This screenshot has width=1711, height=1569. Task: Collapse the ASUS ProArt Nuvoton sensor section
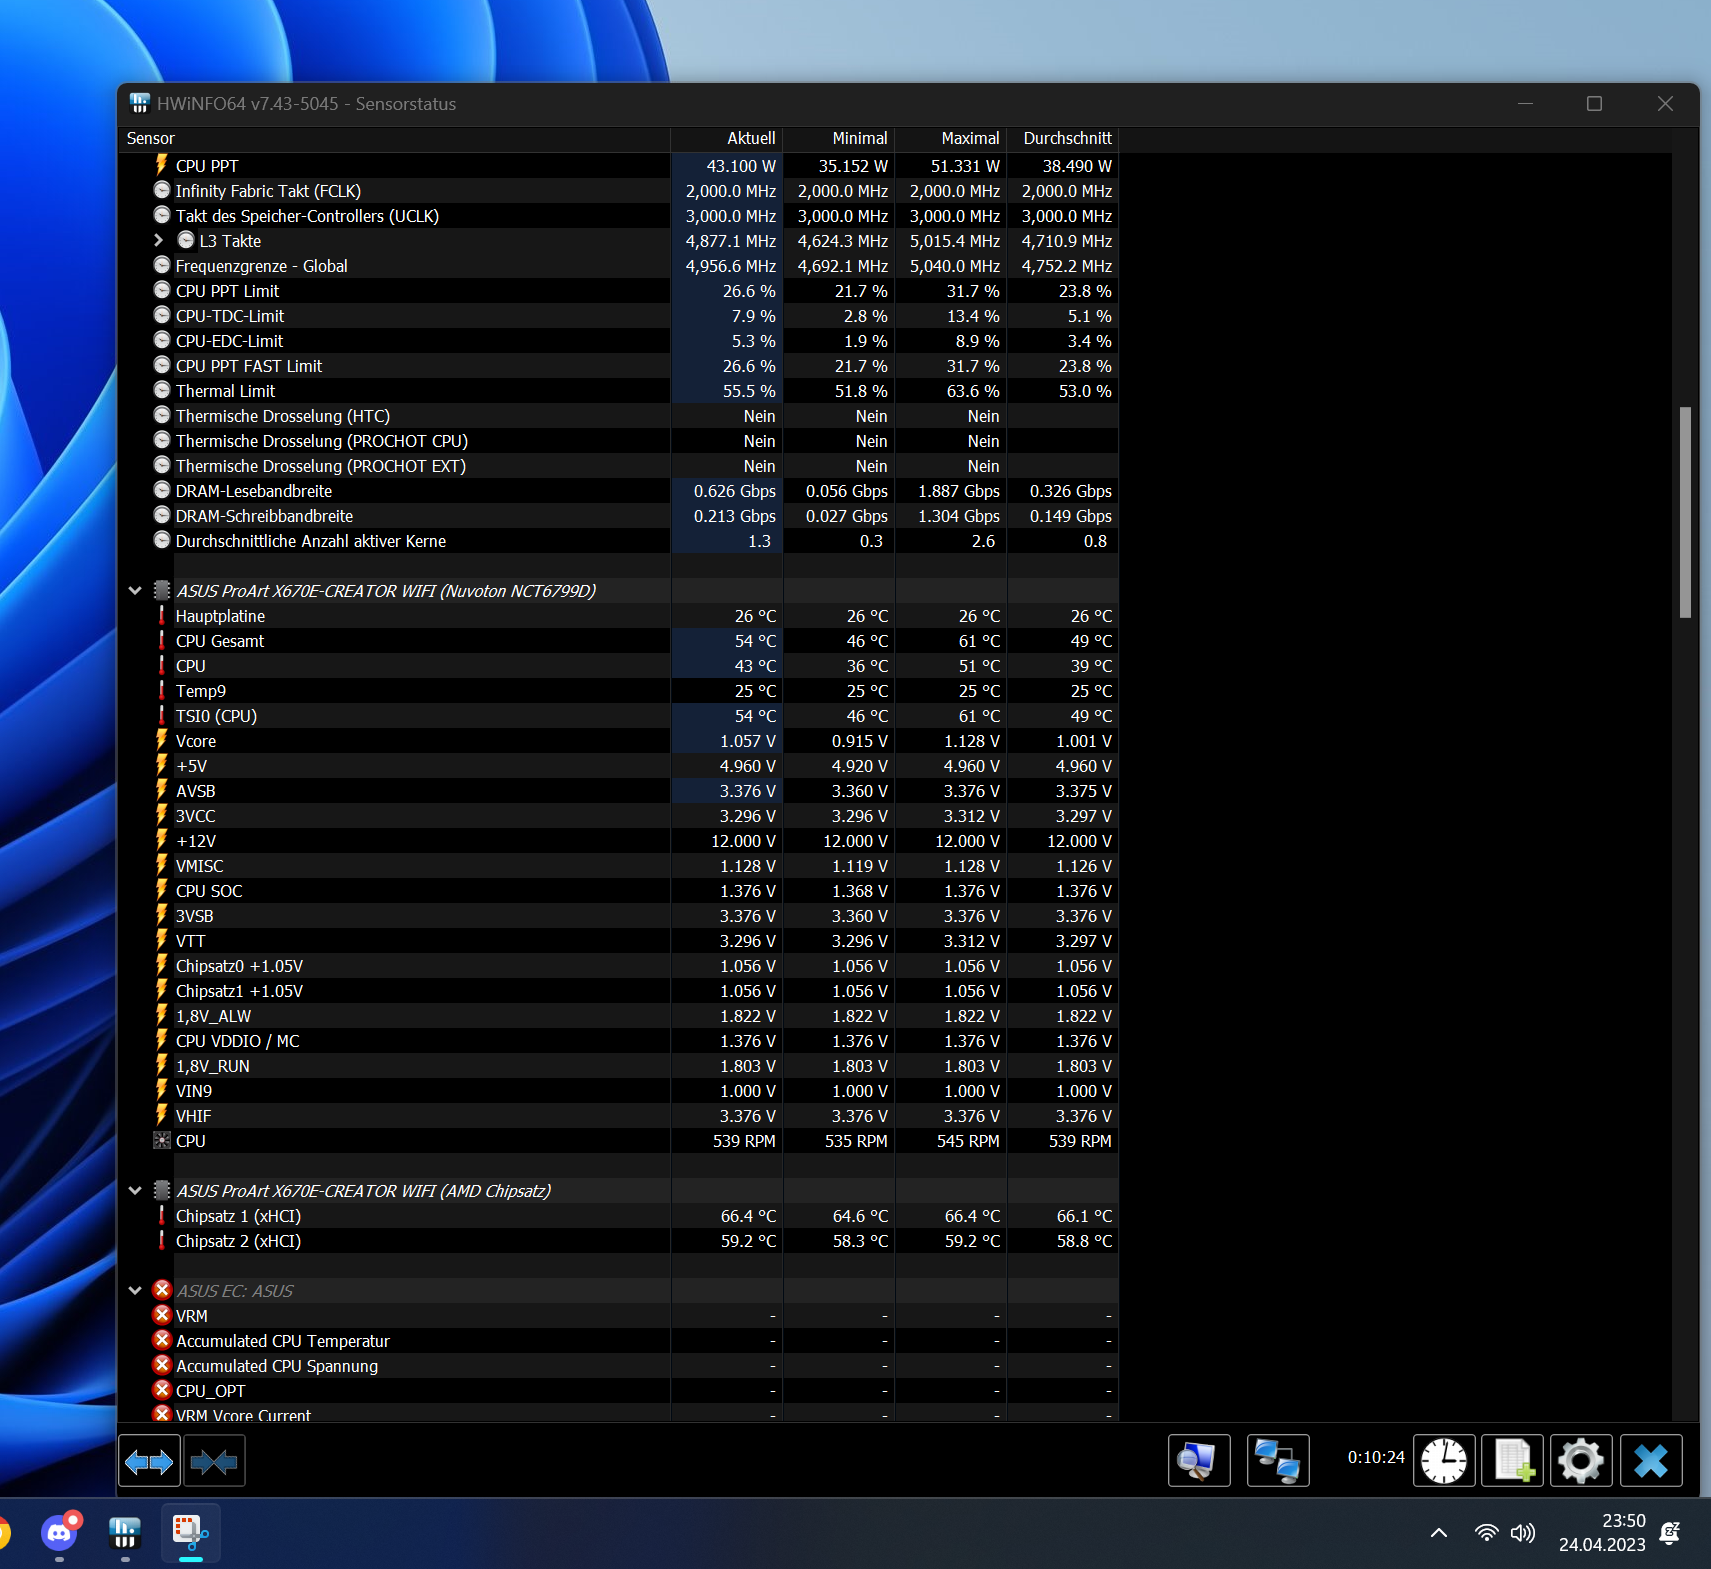[x=136, y=590]
